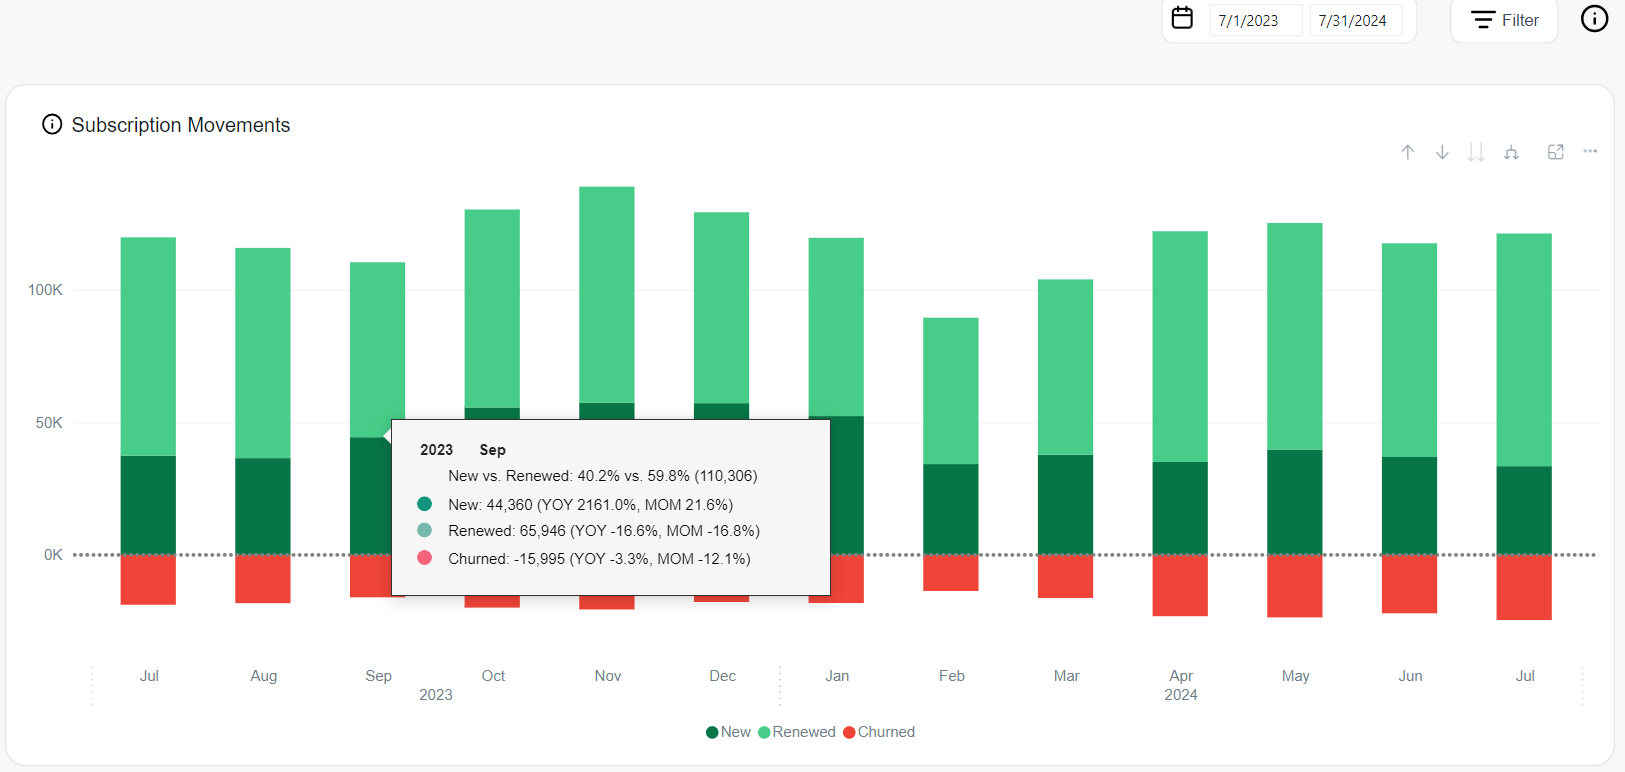The height and width of the screenshot is (772, 1625).
Task: Open the calendar date picker icon
Action: click(x=1182, y=18)
